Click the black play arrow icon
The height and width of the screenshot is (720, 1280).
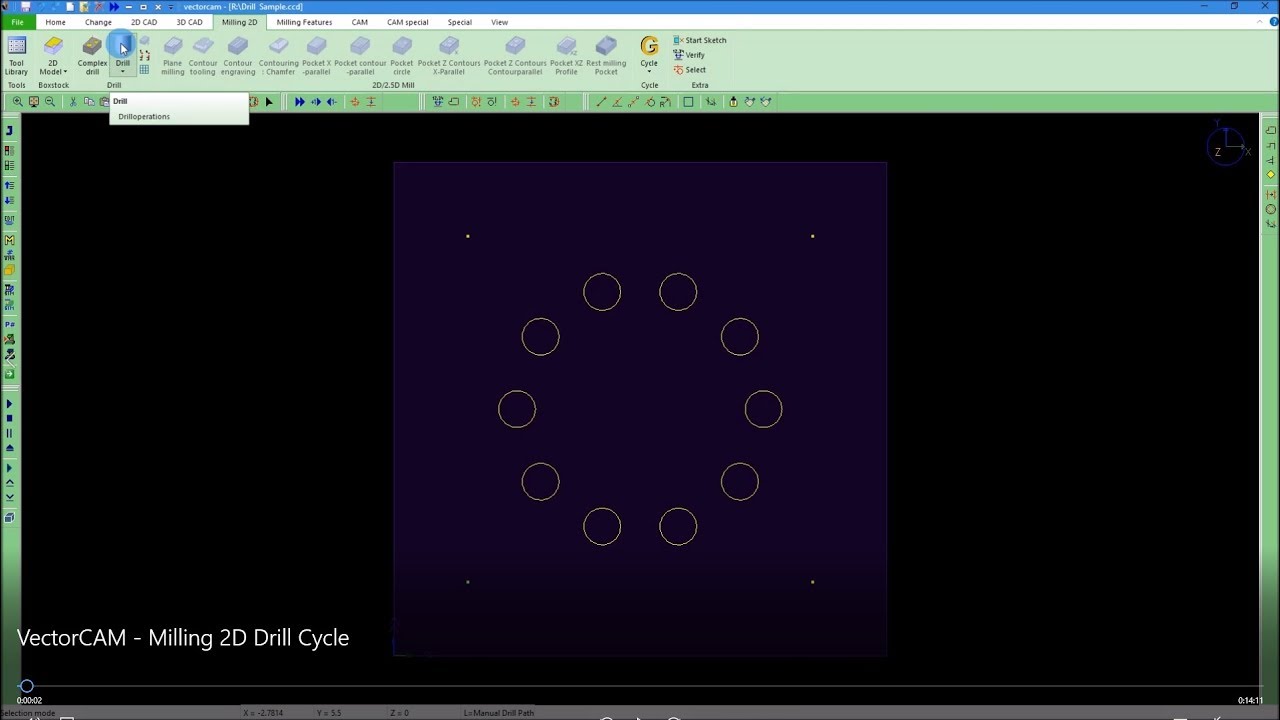[x=269, y=102]
